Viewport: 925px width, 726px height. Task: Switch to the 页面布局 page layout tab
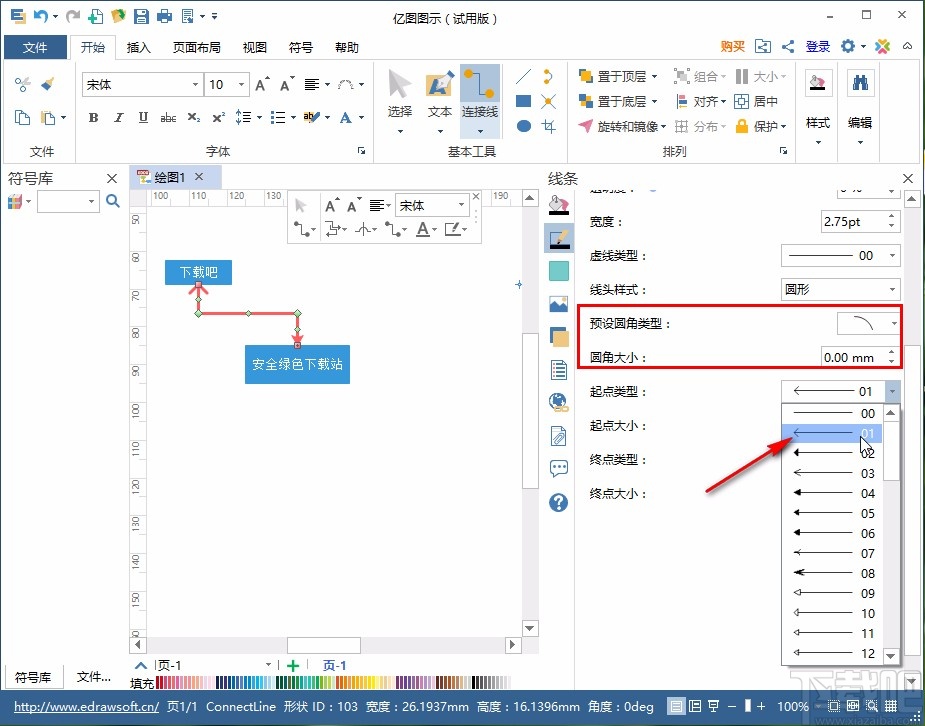tap(196, 47)
